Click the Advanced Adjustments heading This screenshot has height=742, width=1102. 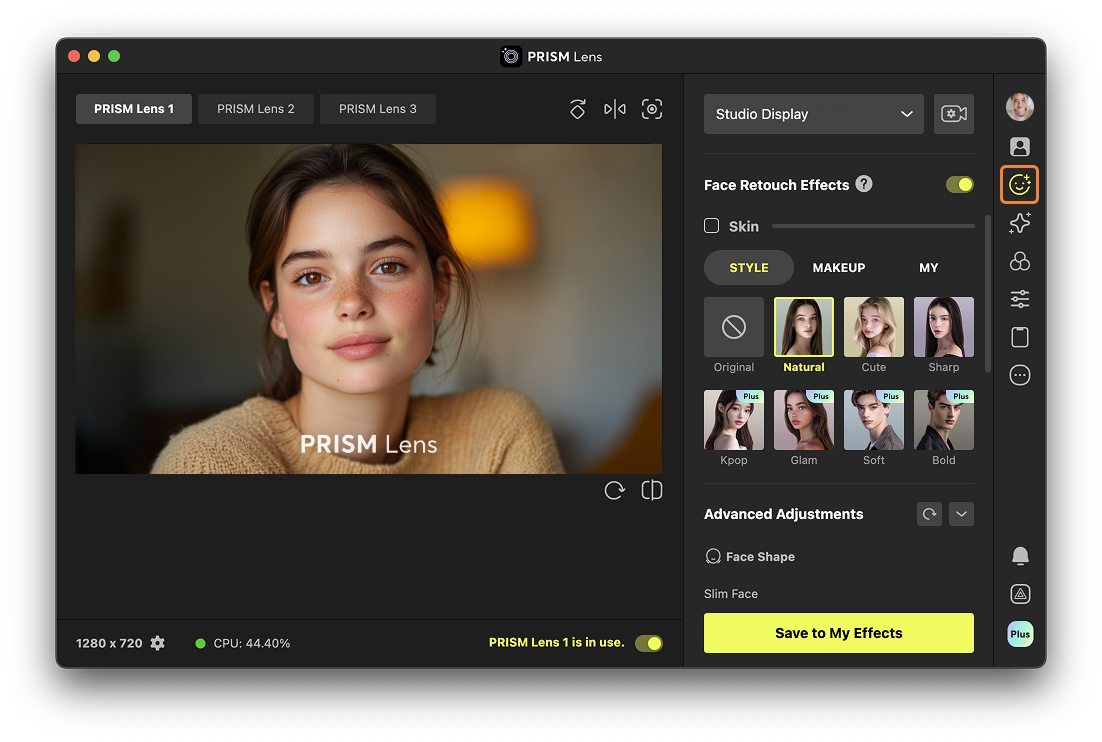784,514
